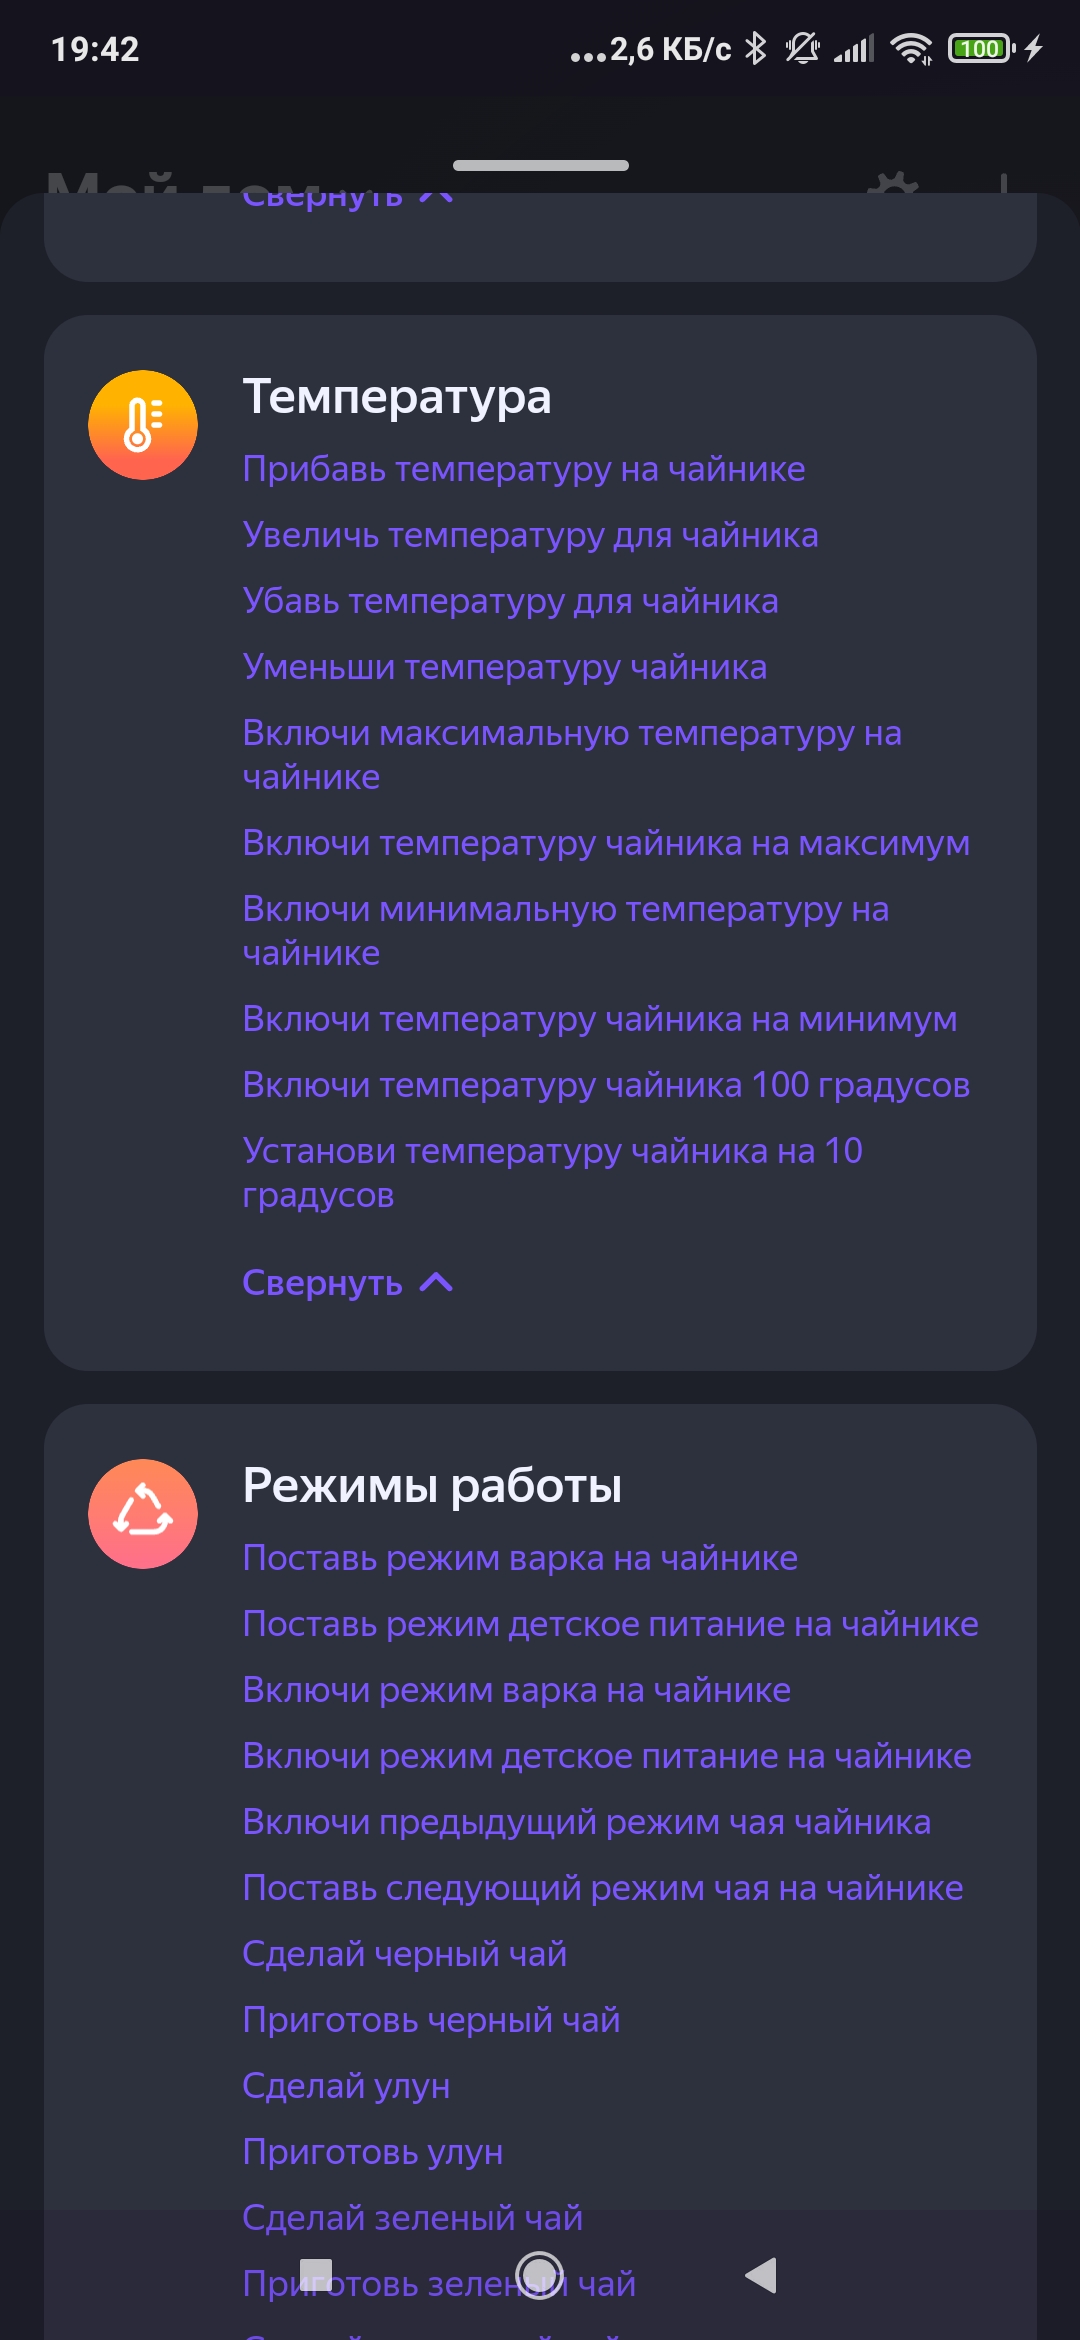Tap the Режимы работы cycle-arrows icon
The image size is (1080, 2340).
[x=143, y=1513]
